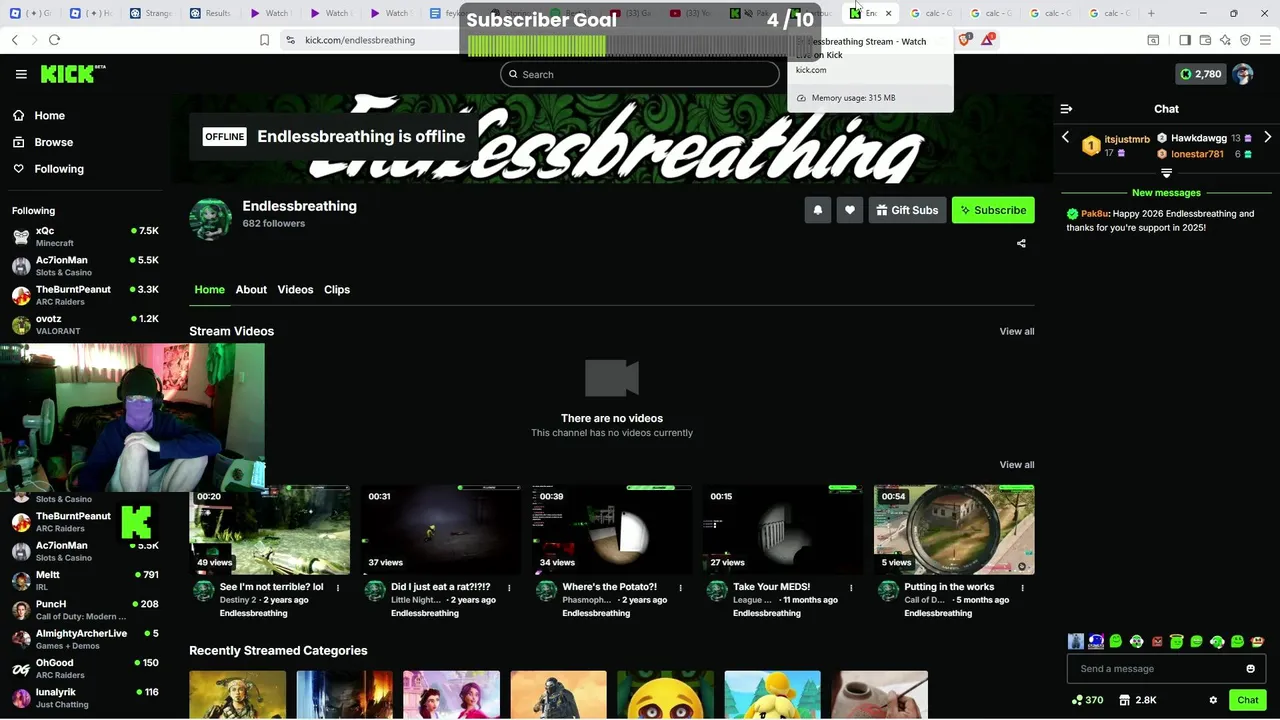
Task: Open OhGood ARC Raiders channel
Action: point(85,668)
